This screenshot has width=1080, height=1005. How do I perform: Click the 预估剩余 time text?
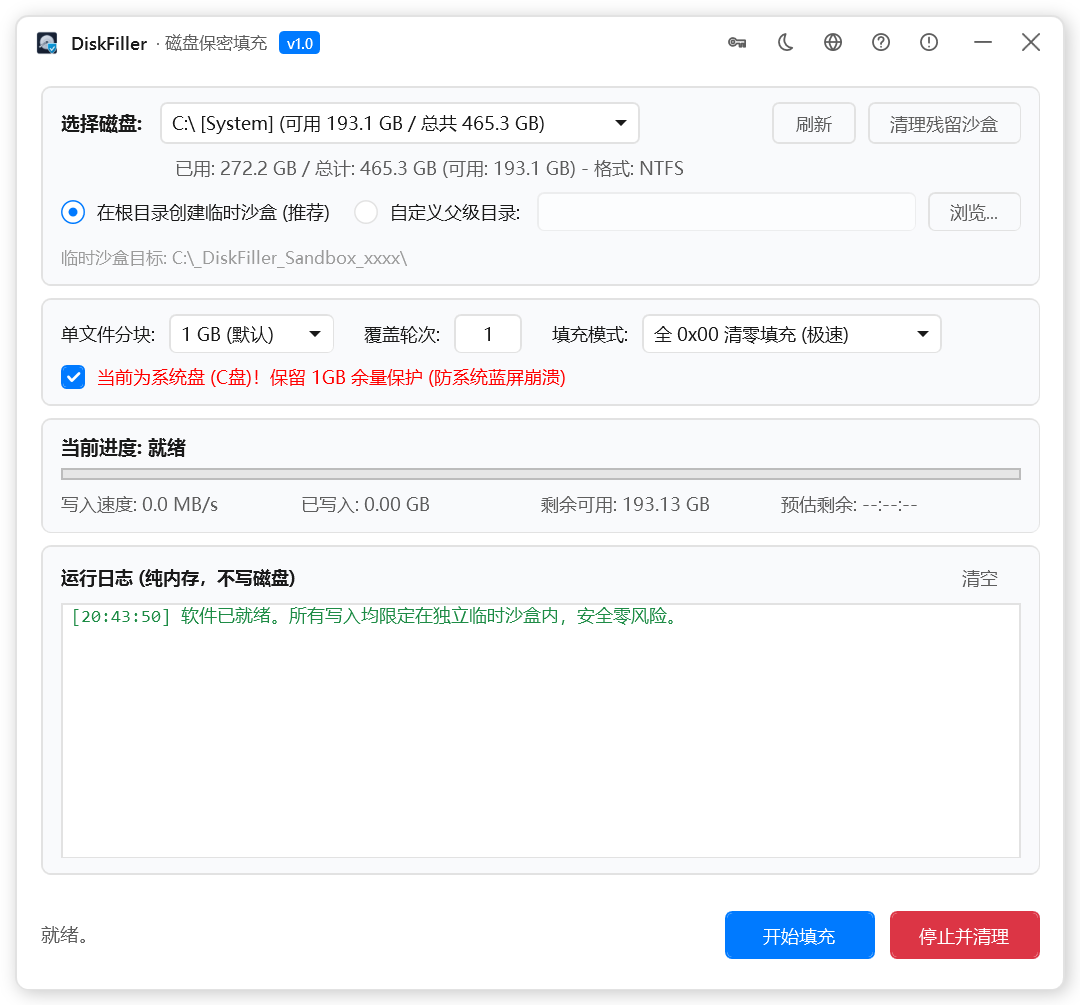pyautogui.click(x=849, y=505)
